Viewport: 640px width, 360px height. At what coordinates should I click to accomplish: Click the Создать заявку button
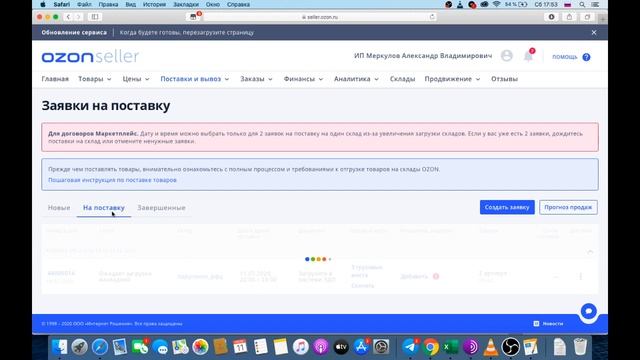point(507,207)
